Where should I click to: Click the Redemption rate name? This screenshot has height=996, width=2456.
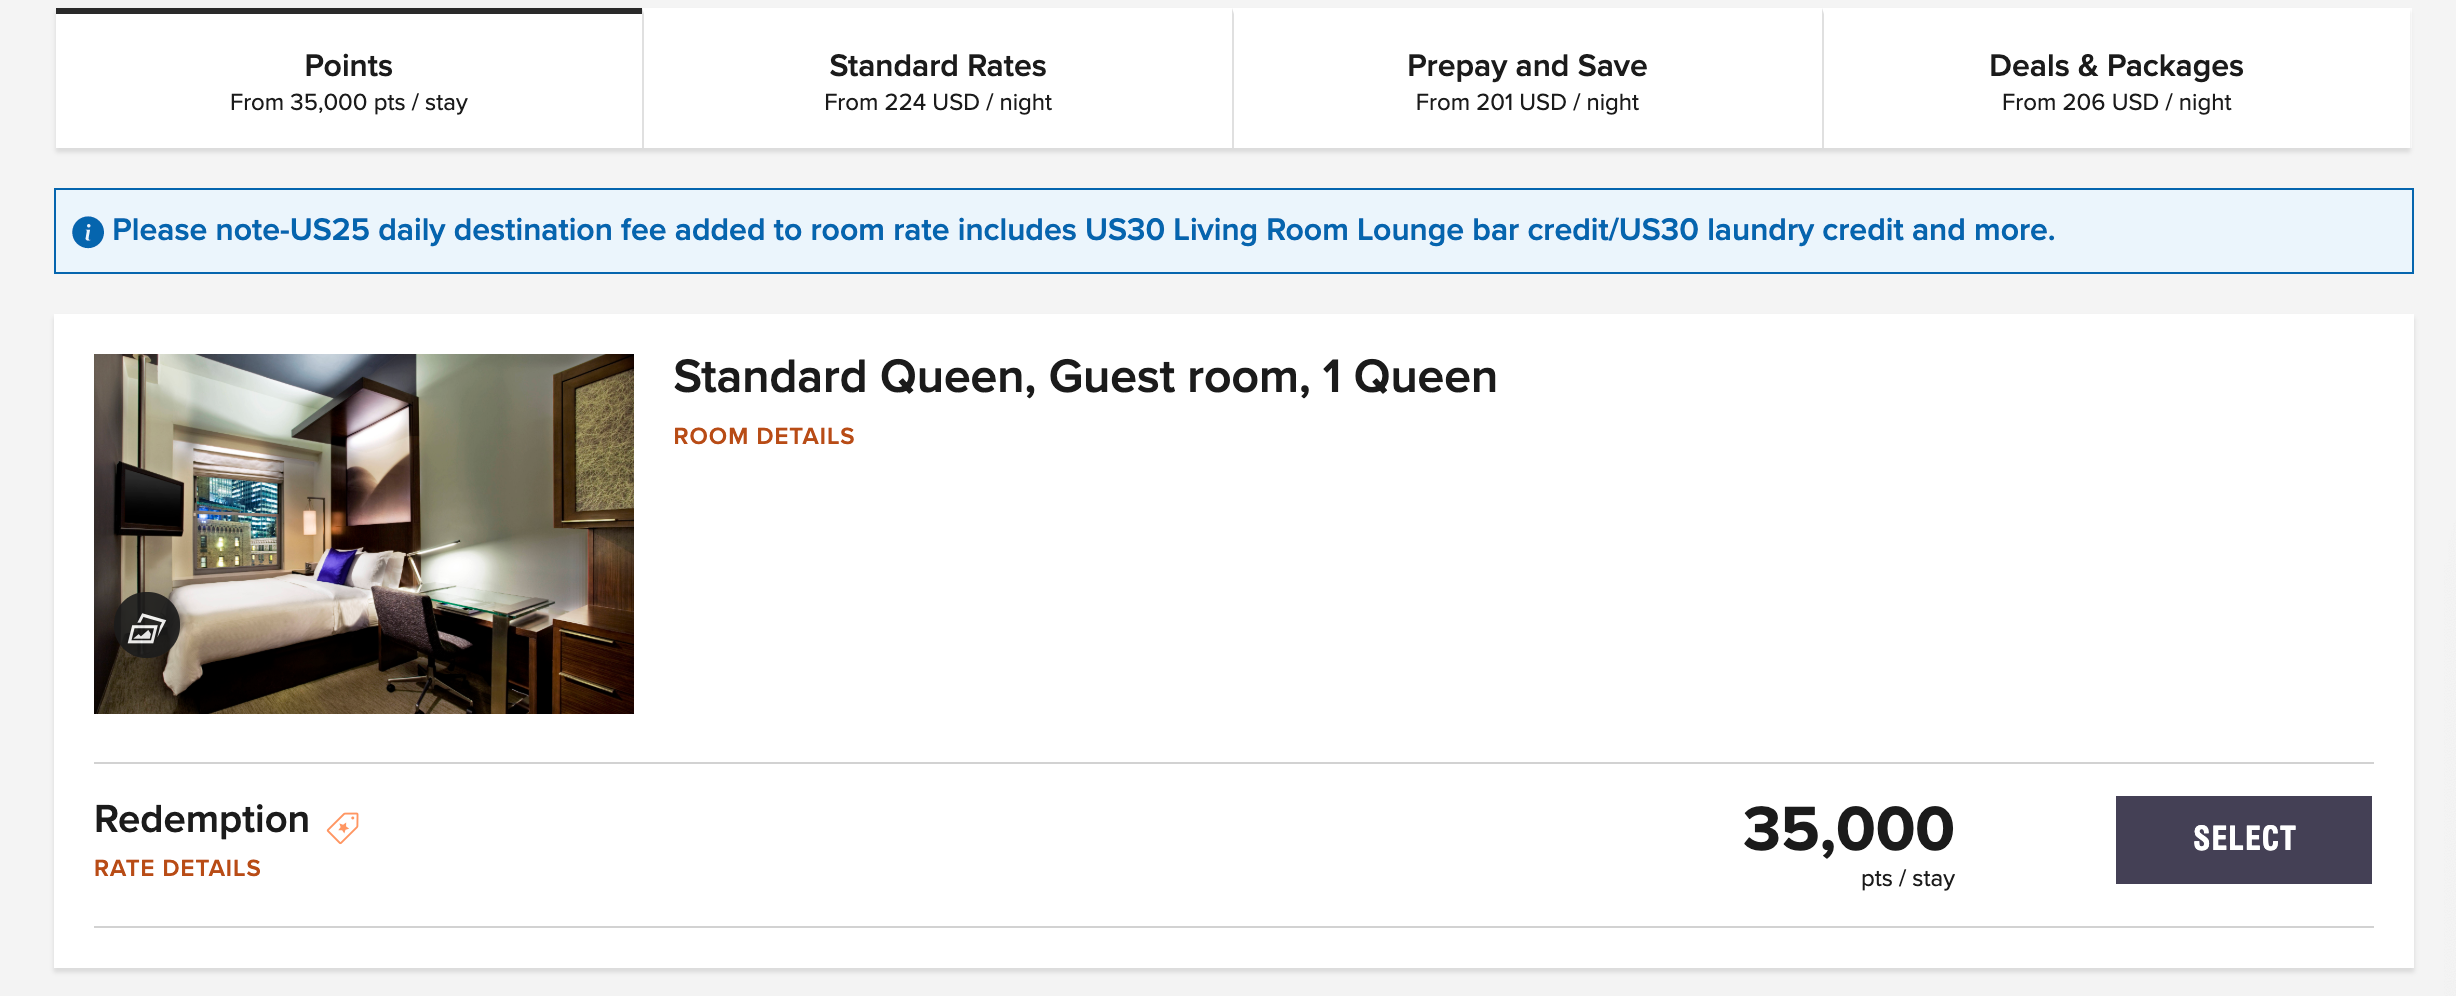pos(201,819)
